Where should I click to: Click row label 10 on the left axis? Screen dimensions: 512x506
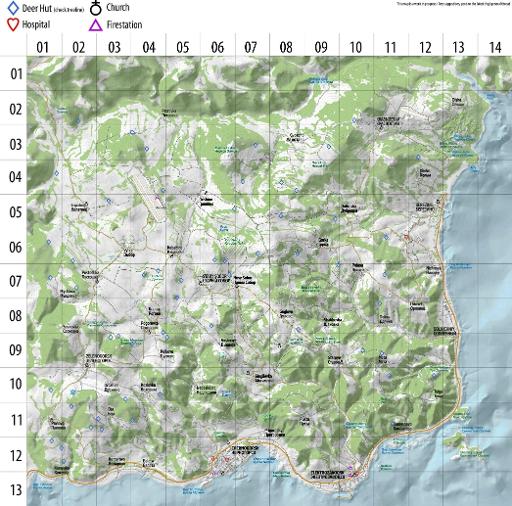[x=16, y=384]
